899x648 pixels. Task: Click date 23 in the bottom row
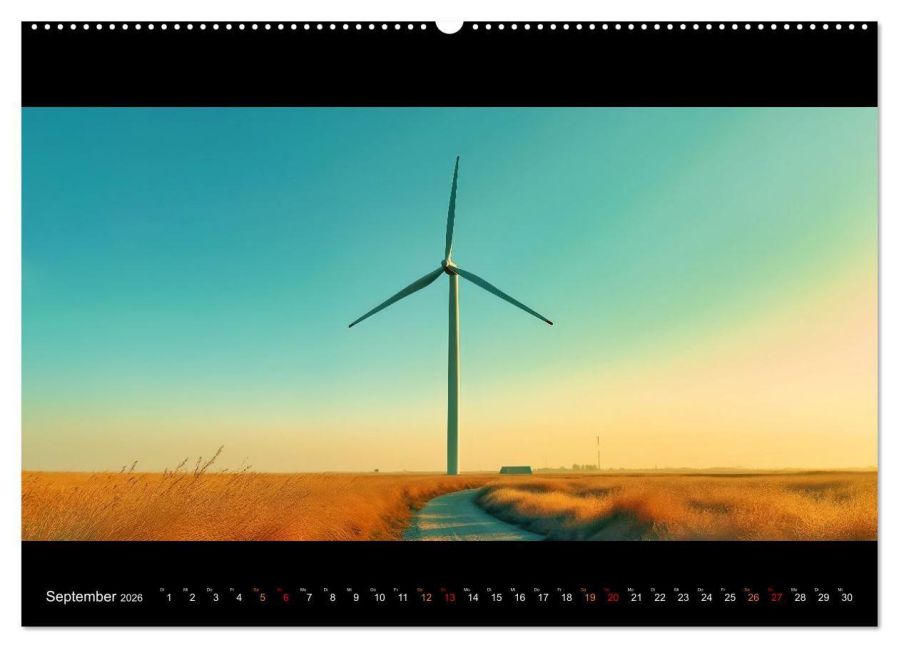pos(683,598)
